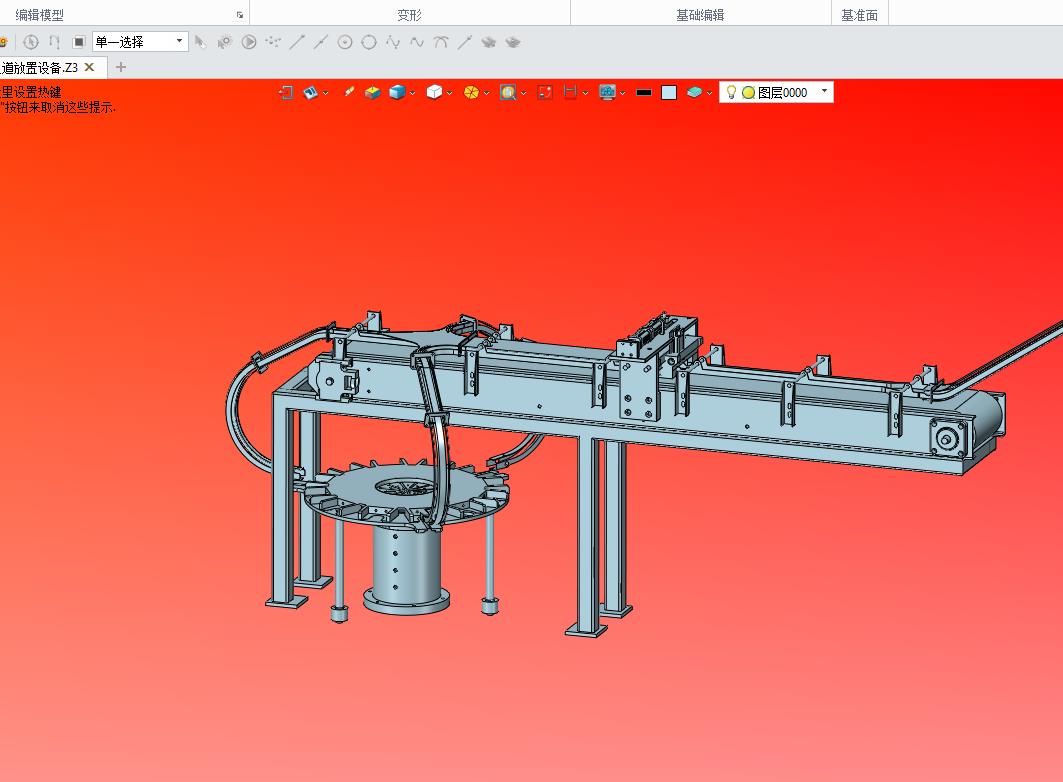Click the paintbrush attributes icon
Screen dimensions: 1063x782
click(x=348, y=91)
